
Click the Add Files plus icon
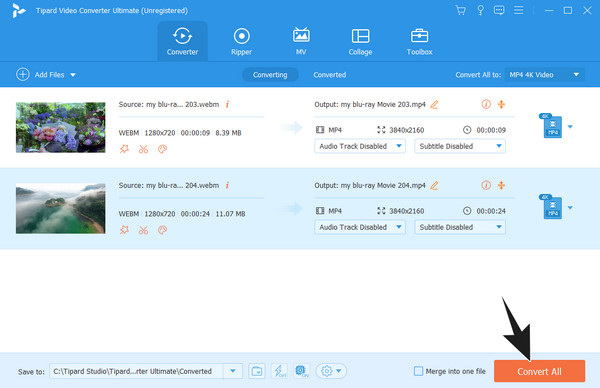(23, 74)
